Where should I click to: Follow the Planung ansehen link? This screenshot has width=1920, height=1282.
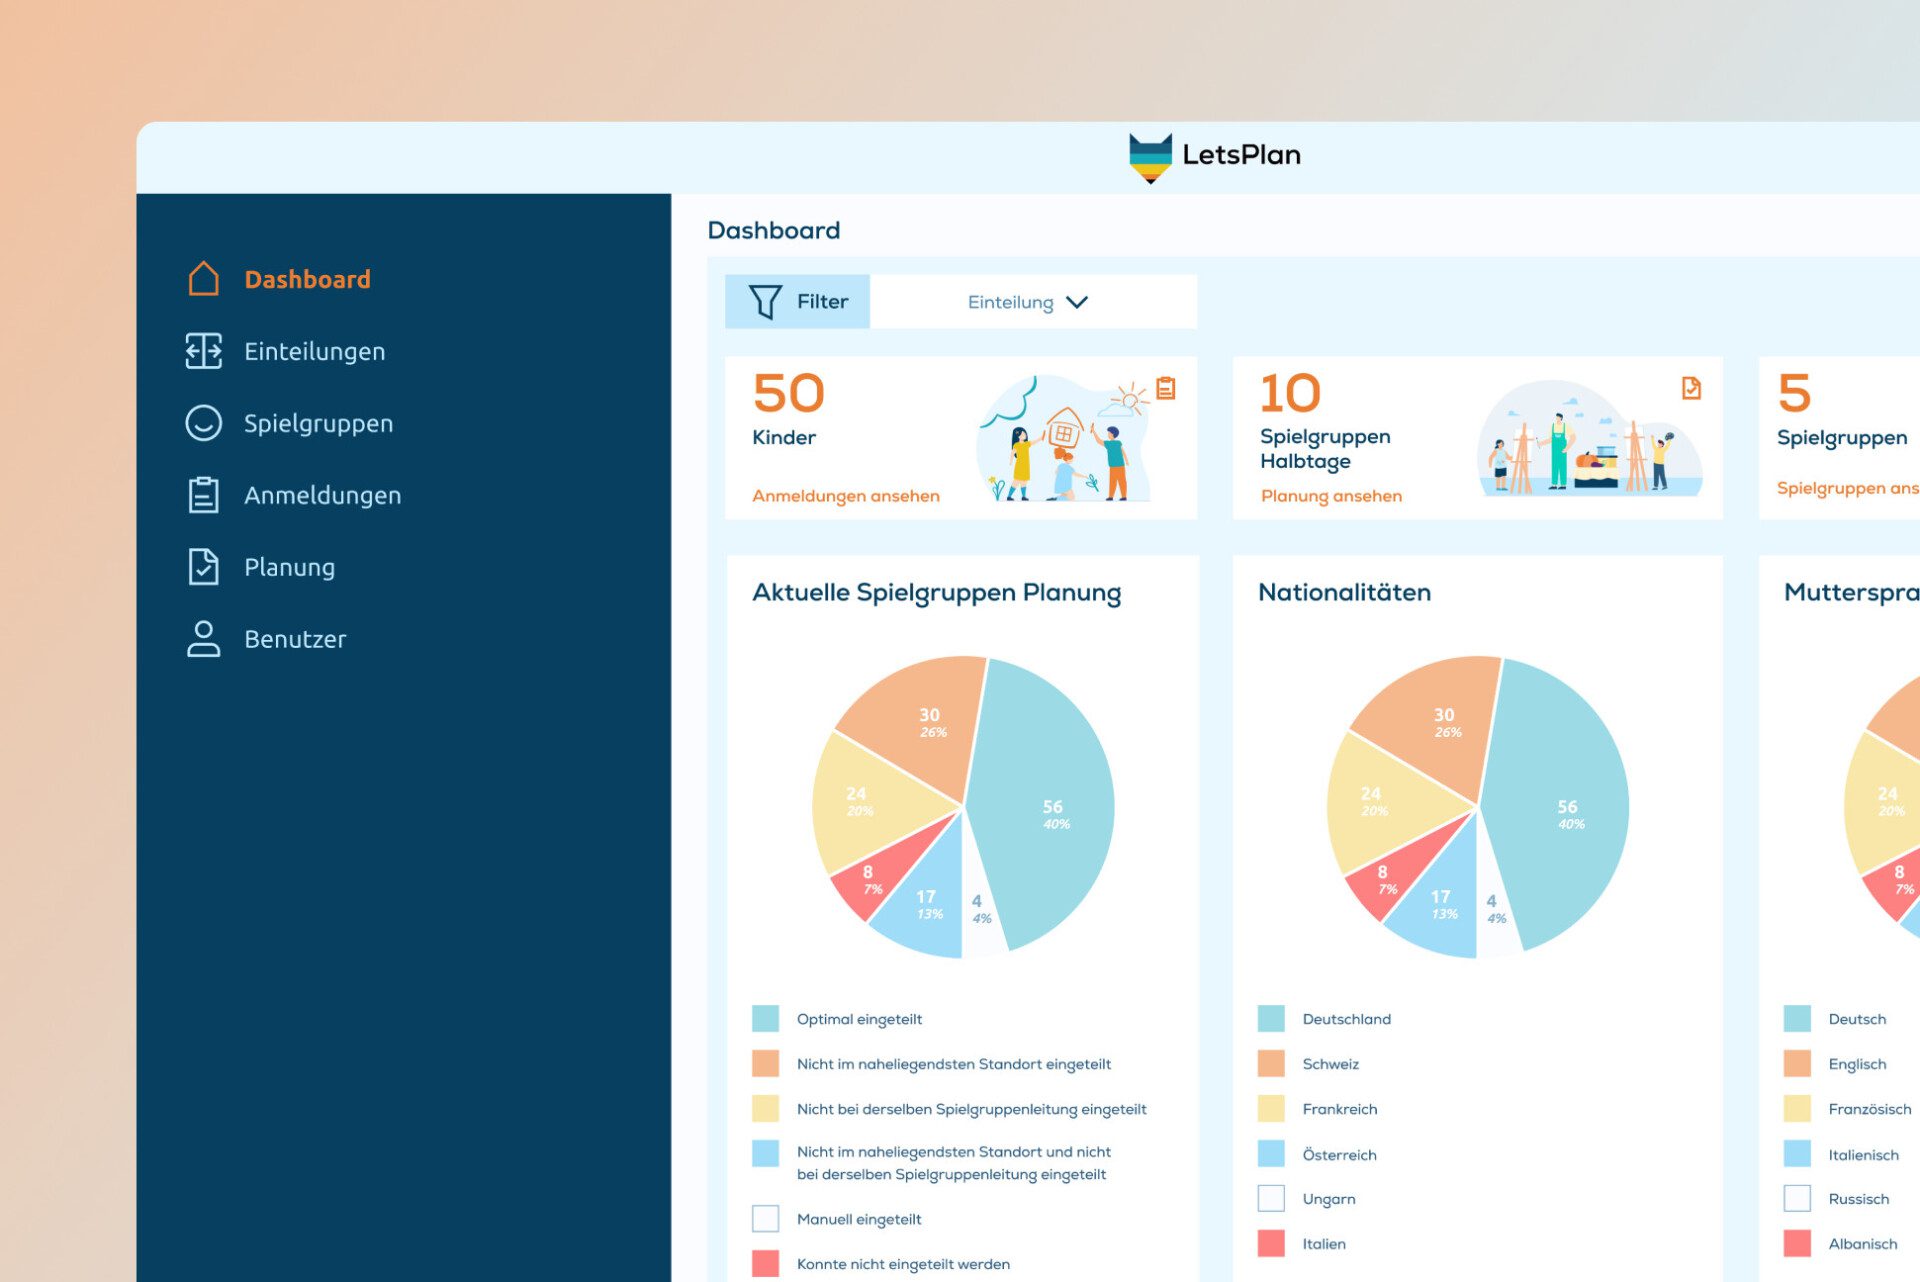(1330, 496)
